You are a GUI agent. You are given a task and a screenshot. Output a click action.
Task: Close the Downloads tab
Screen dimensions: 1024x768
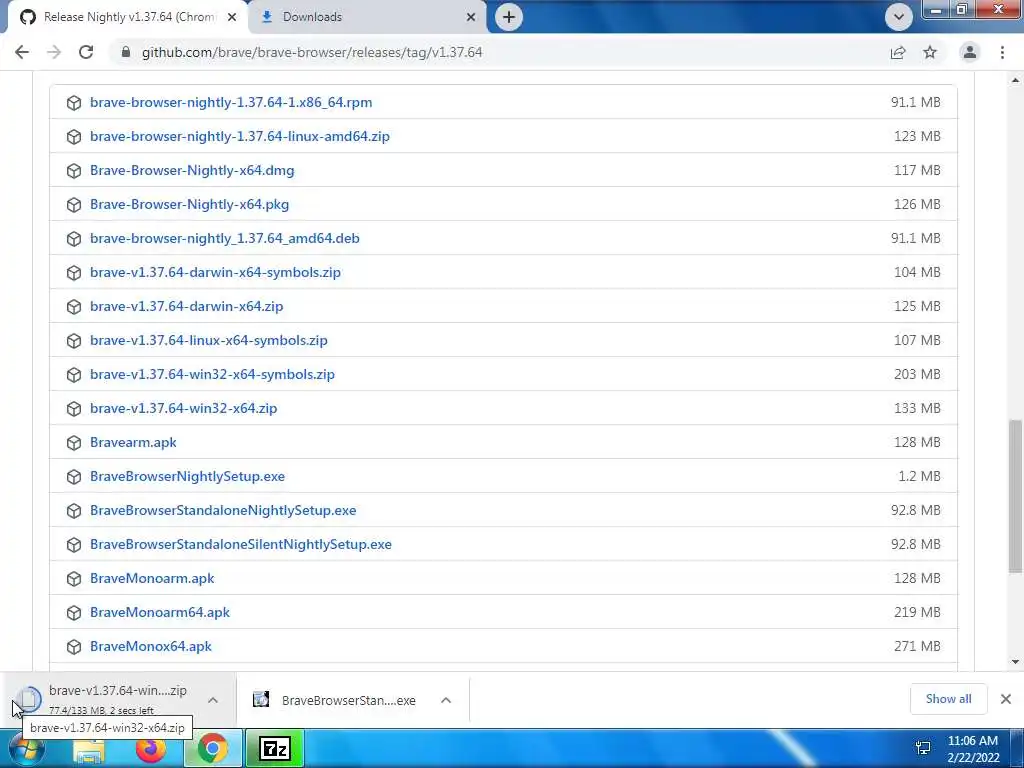click(x=471, y=18)
